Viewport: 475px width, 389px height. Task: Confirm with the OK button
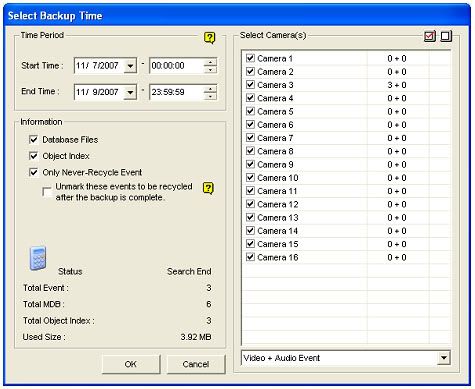pyautogui.click(x=131, y=364)
